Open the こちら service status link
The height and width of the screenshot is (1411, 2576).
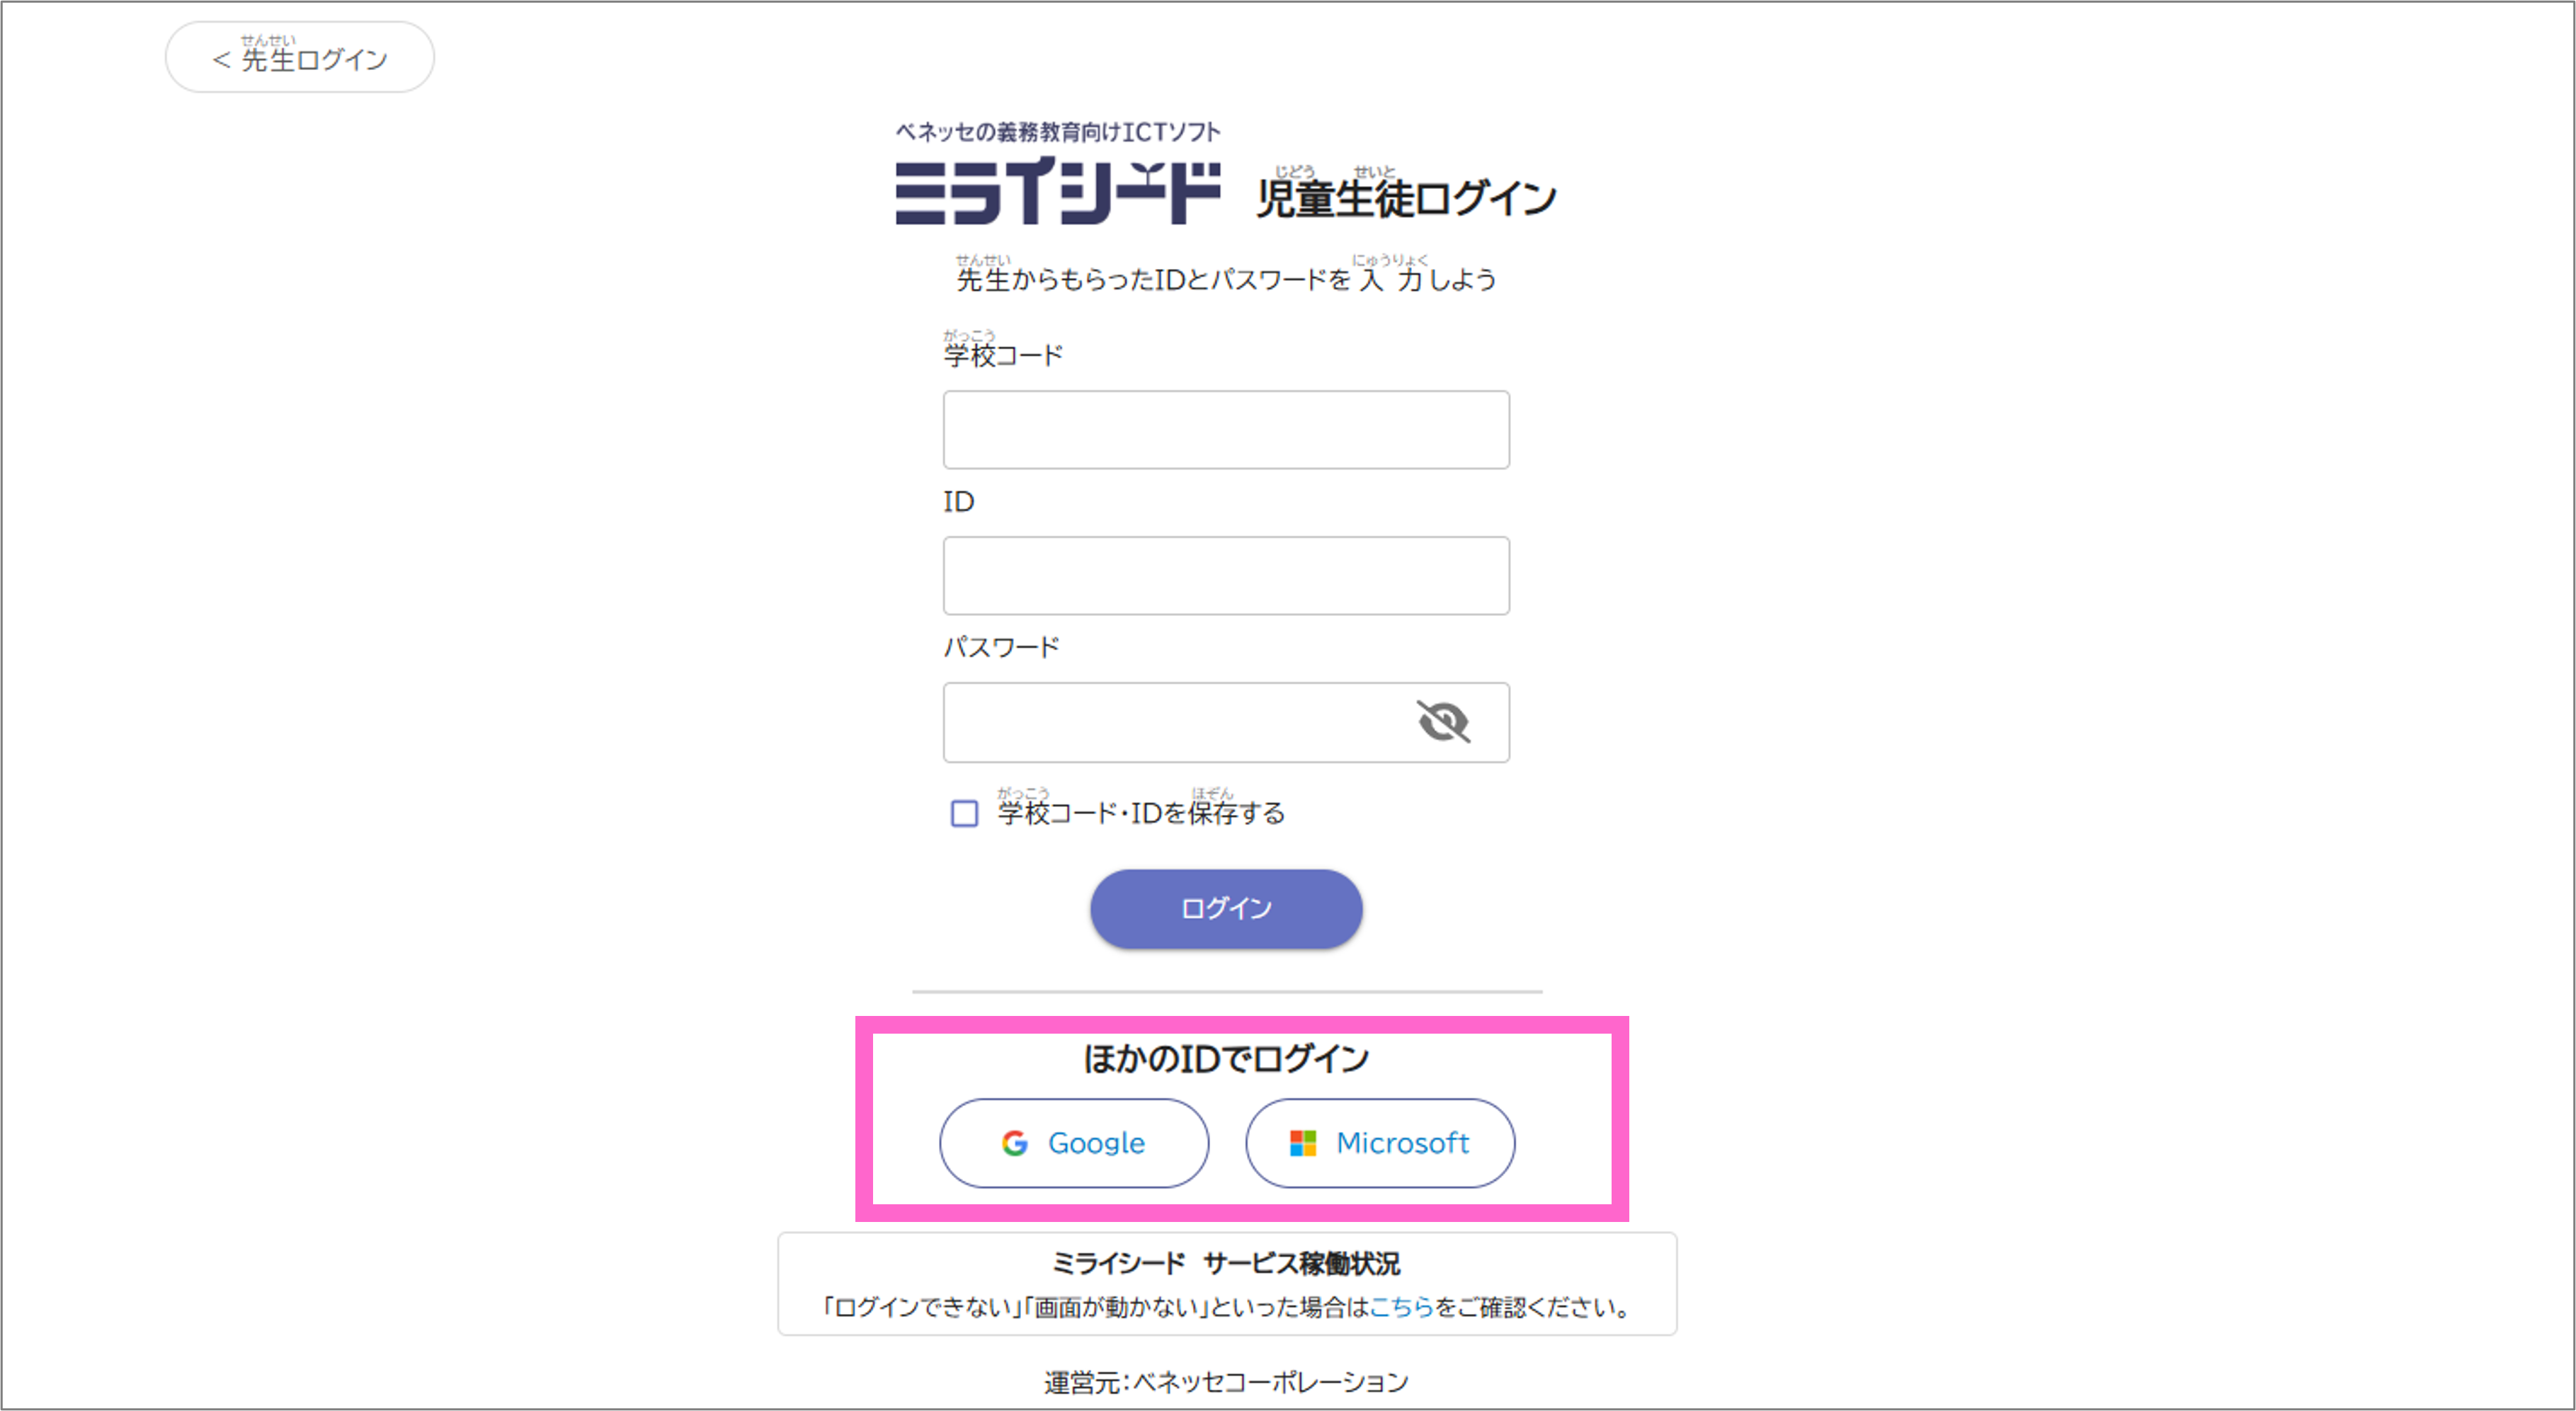point(1400,1306)
